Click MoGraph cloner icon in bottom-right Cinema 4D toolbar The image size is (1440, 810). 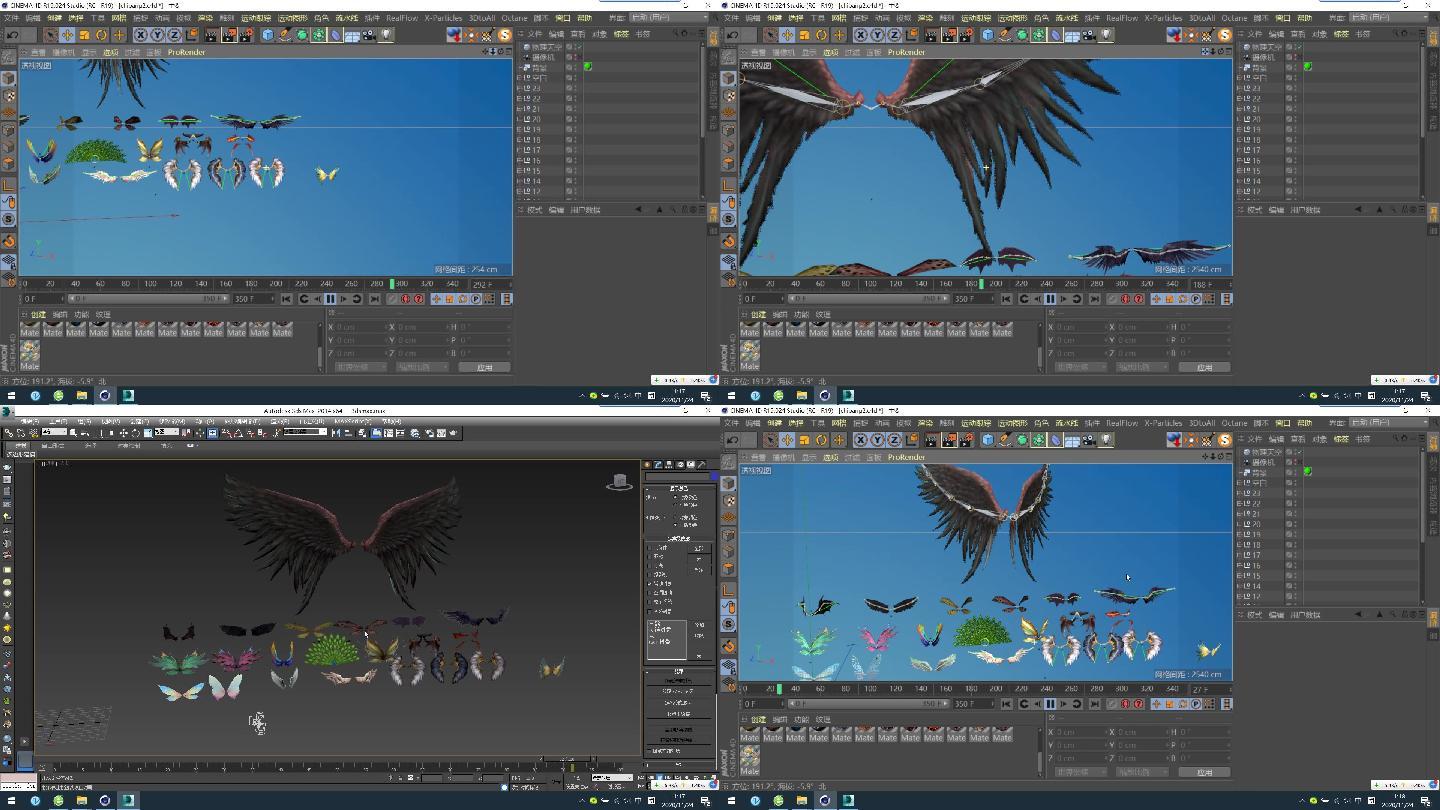[x=1038, y=440]
